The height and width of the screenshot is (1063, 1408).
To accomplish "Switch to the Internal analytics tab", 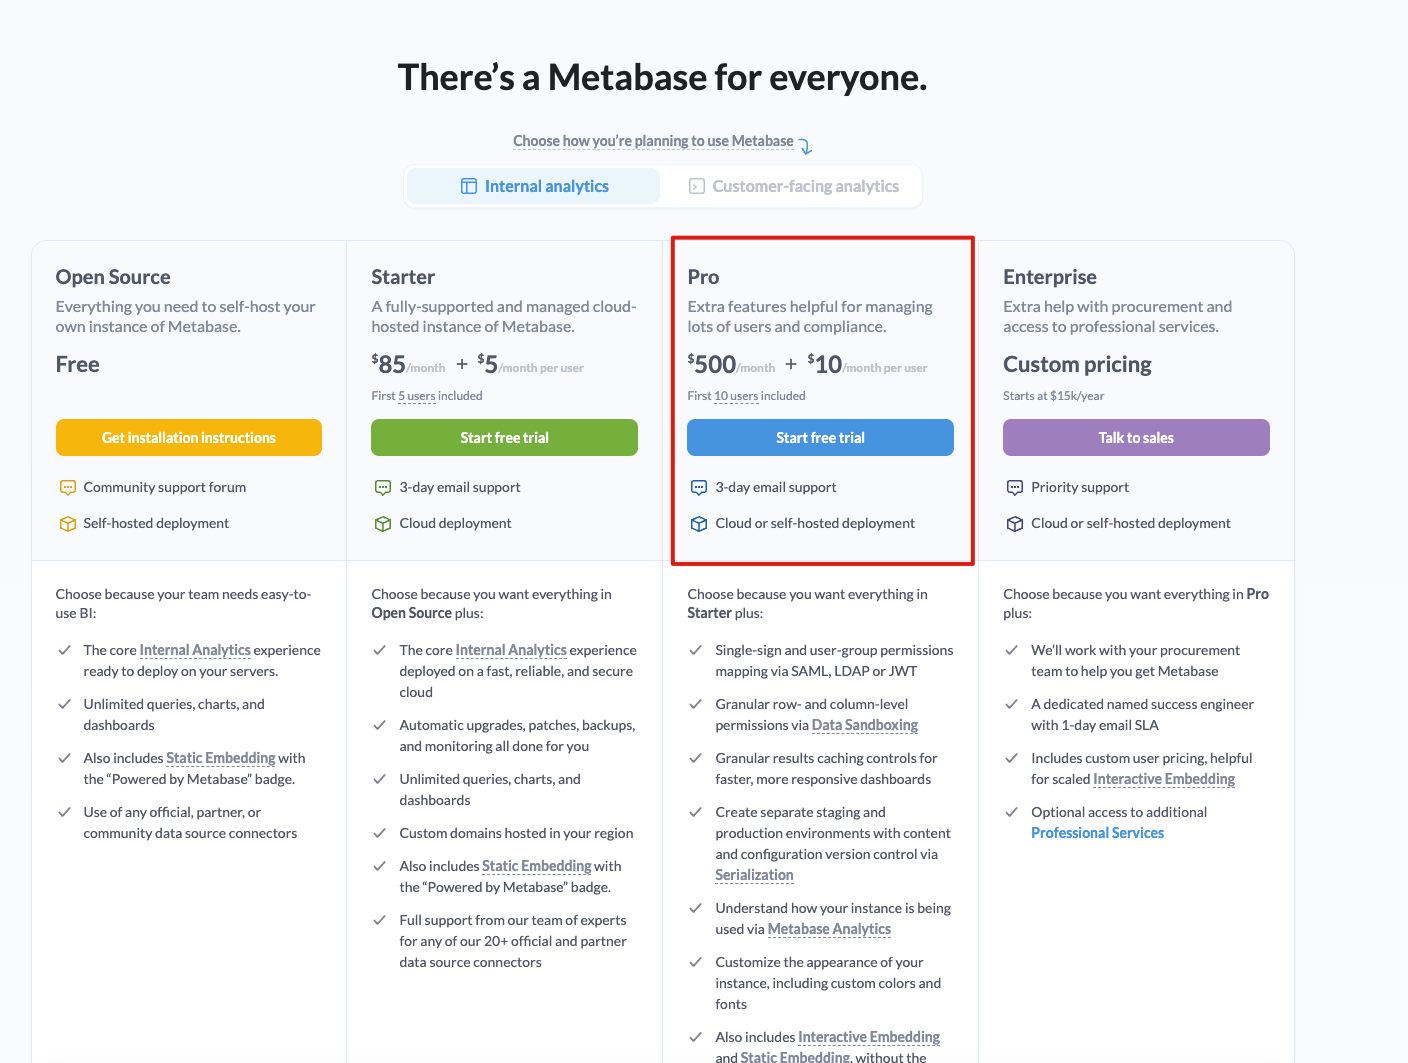I will pos(534,186).
